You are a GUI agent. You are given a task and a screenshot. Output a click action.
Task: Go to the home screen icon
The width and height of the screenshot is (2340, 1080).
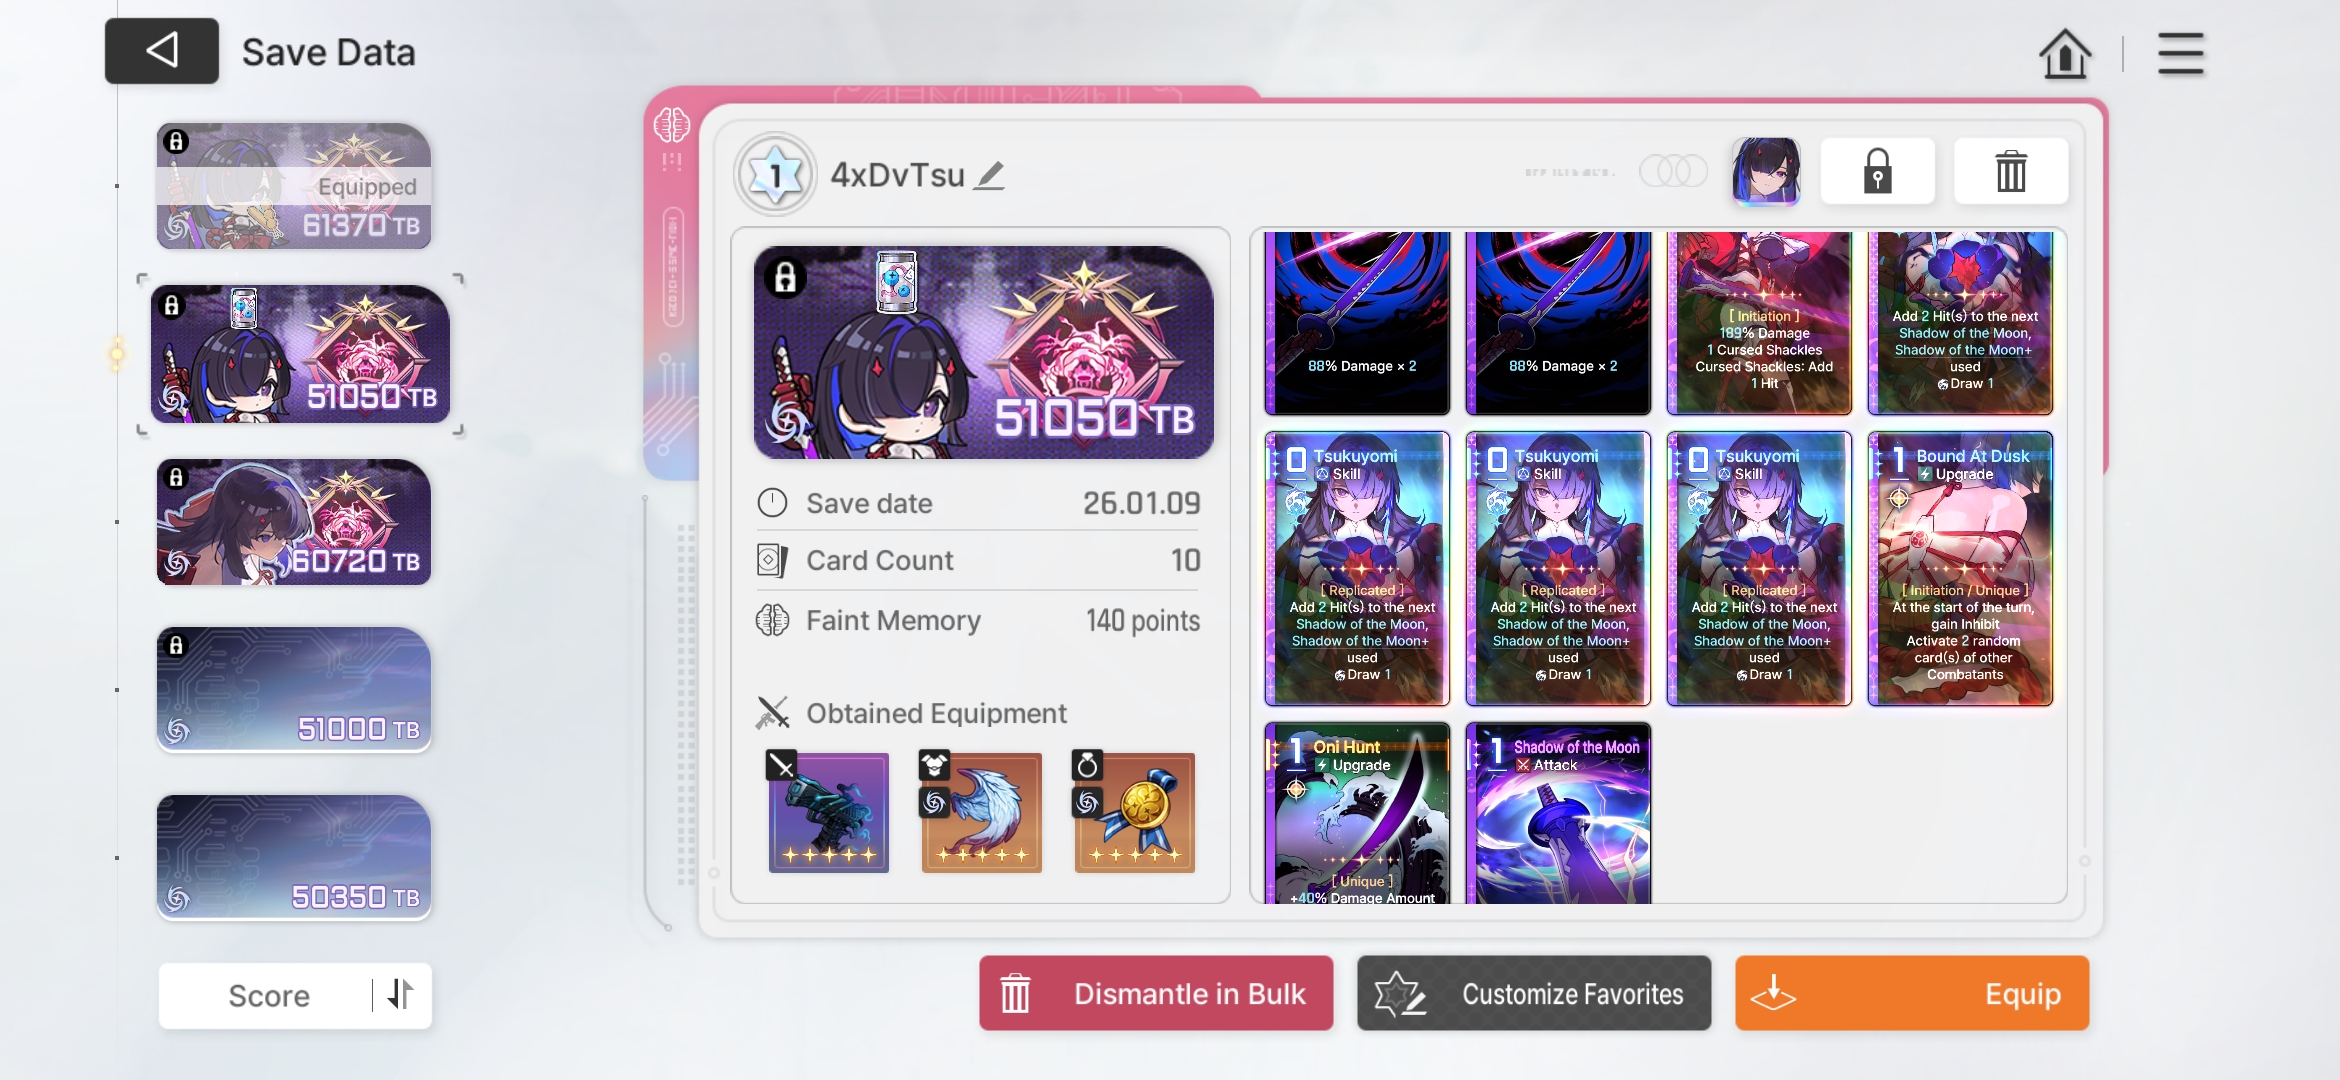(x=2064, y=53)
